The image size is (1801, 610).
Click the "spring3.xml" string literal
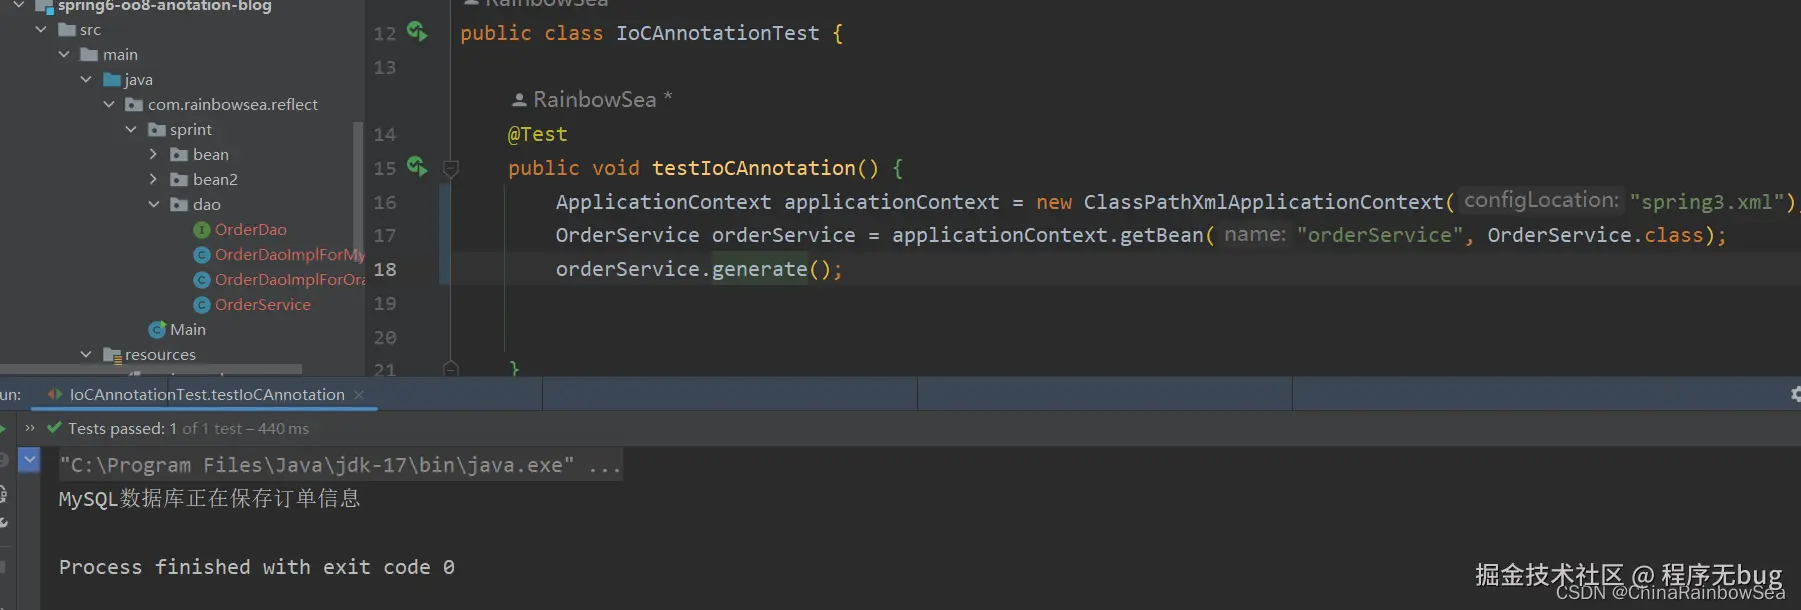point(1707,202)
